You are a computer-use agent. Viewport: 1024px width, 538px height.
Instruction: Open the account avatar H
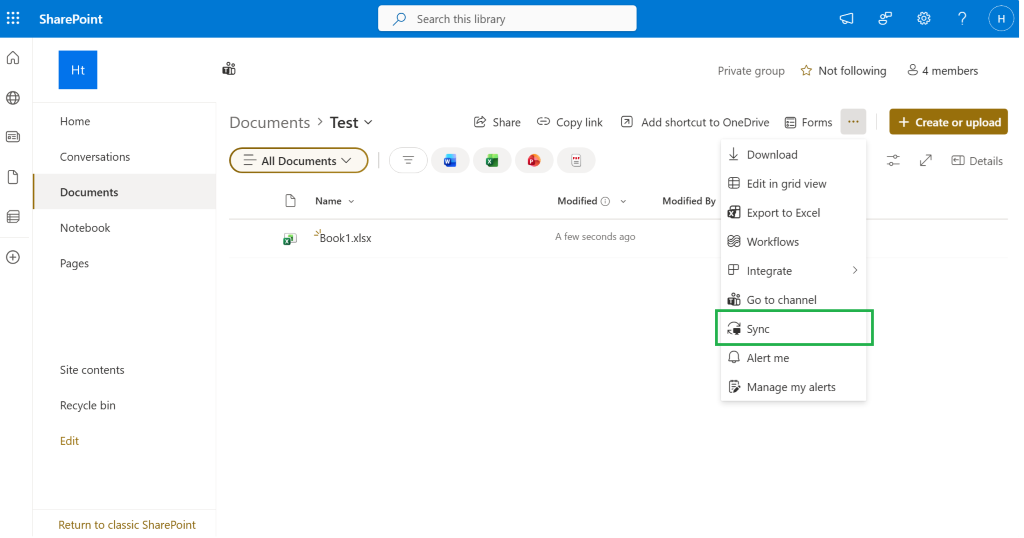pyautogui.click(x=1000, y=19)
